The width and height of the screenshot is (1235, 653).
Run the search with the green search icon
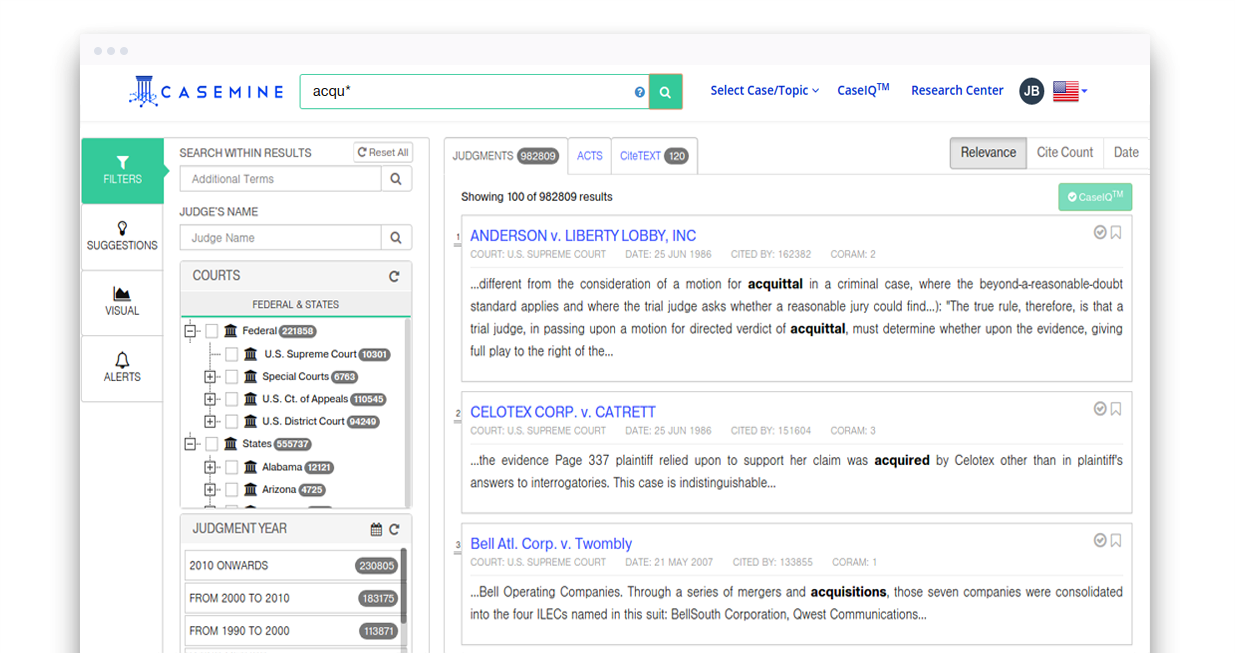click(x=665, y=91)
